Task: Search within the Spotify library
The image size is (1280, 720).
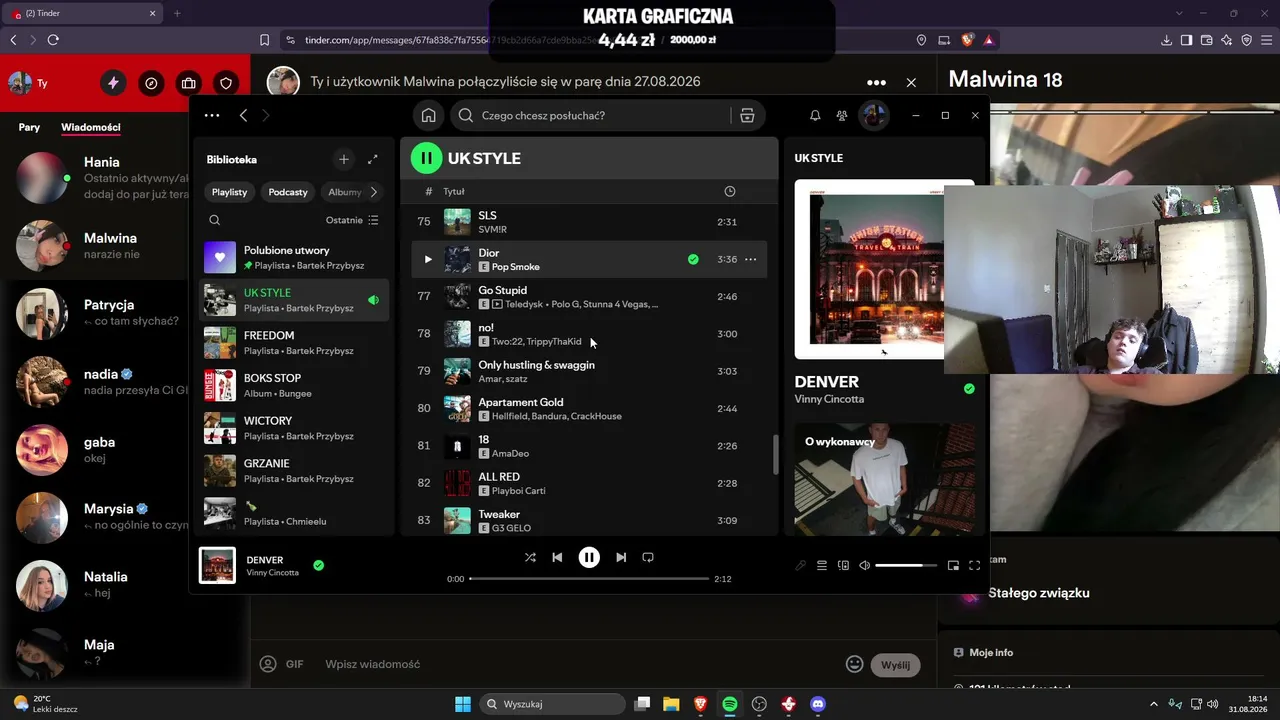Action: 215,220
